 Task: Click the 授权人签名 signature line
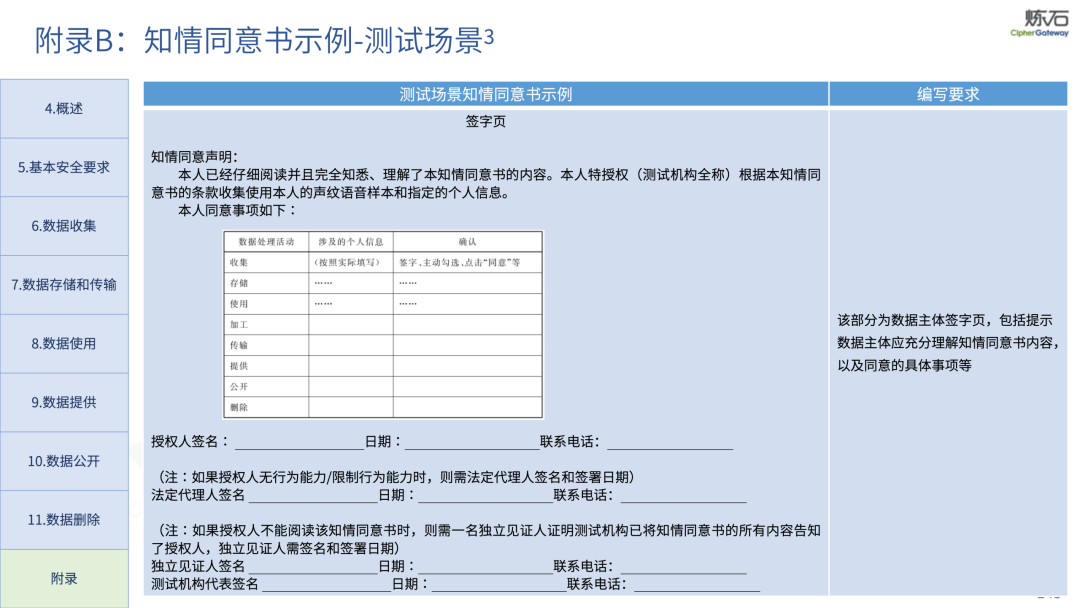pos(298,442)
